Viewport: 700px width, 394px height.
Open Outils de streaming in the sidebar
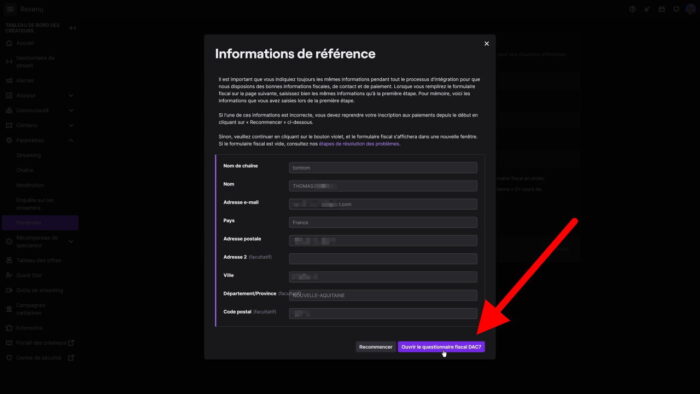tap(39, 290)
